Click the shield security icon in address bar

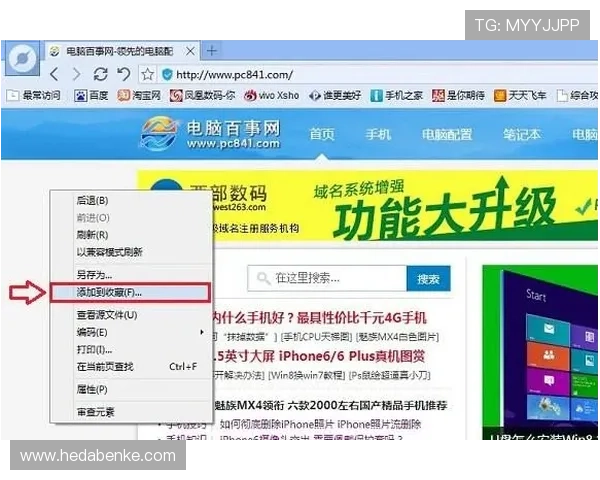click(167, 74)
